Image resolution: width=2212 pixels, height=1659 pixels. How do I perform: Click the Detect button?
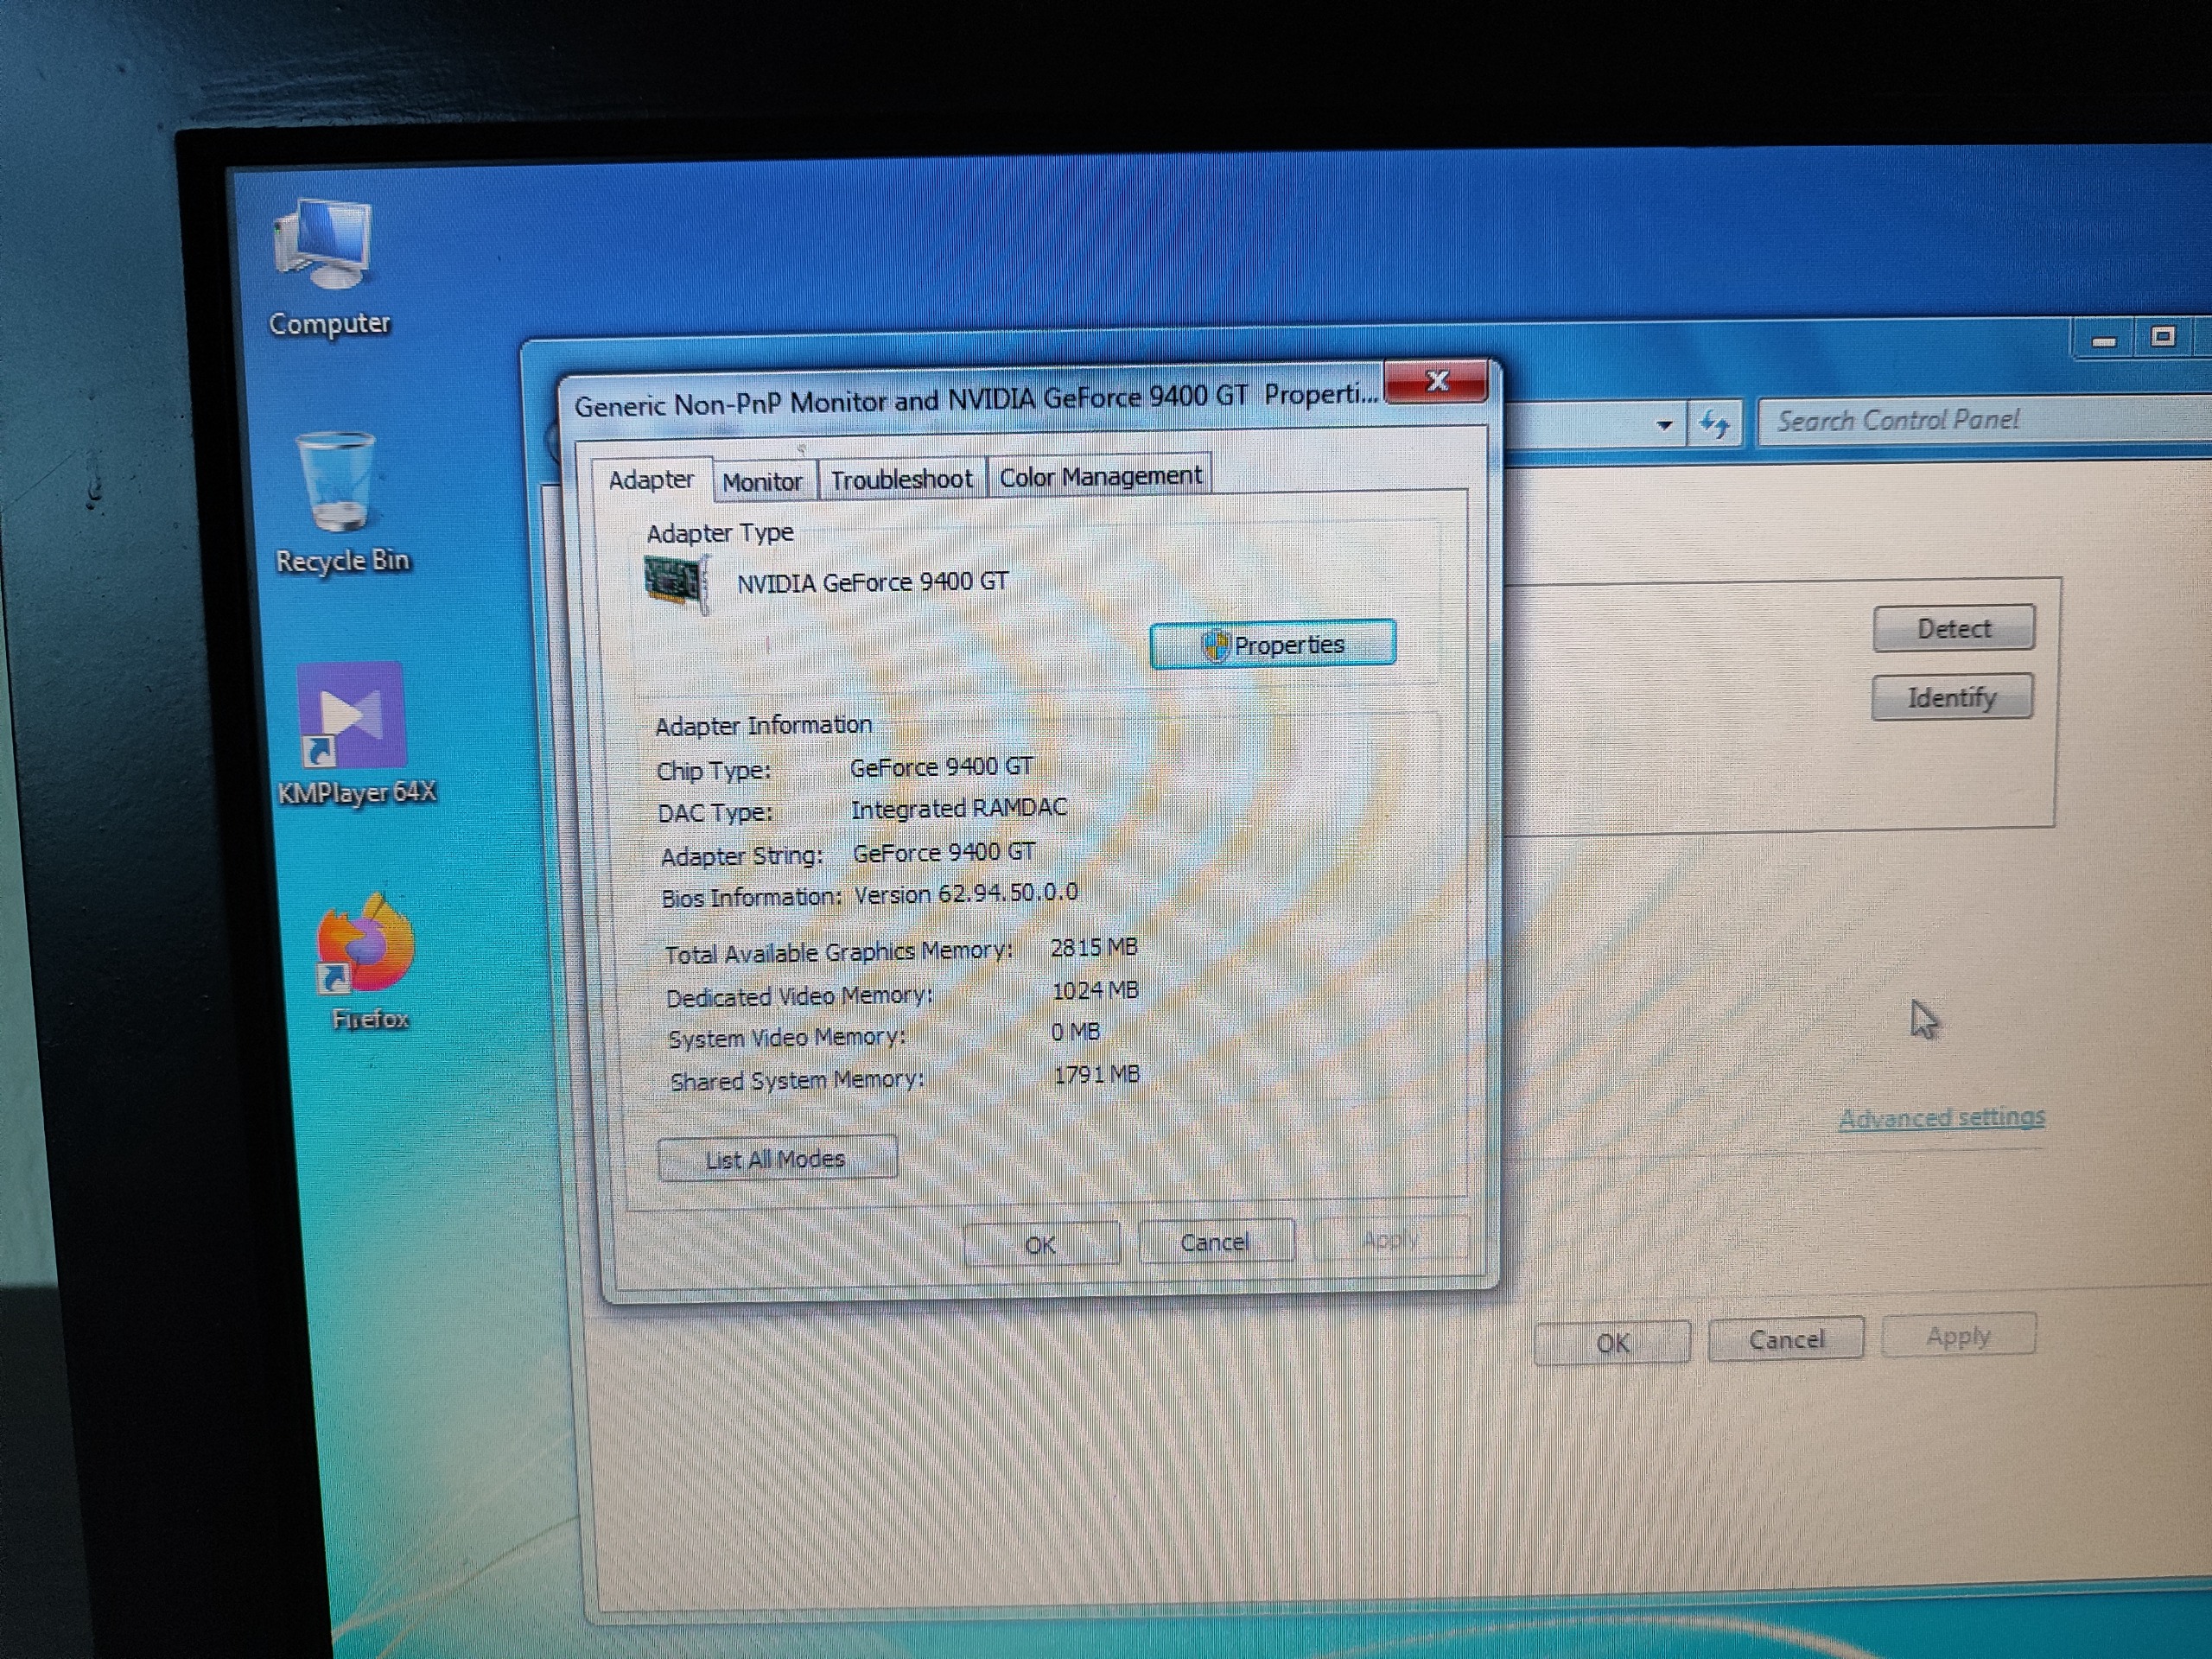pyautogui.click(x=1953, y=629)
